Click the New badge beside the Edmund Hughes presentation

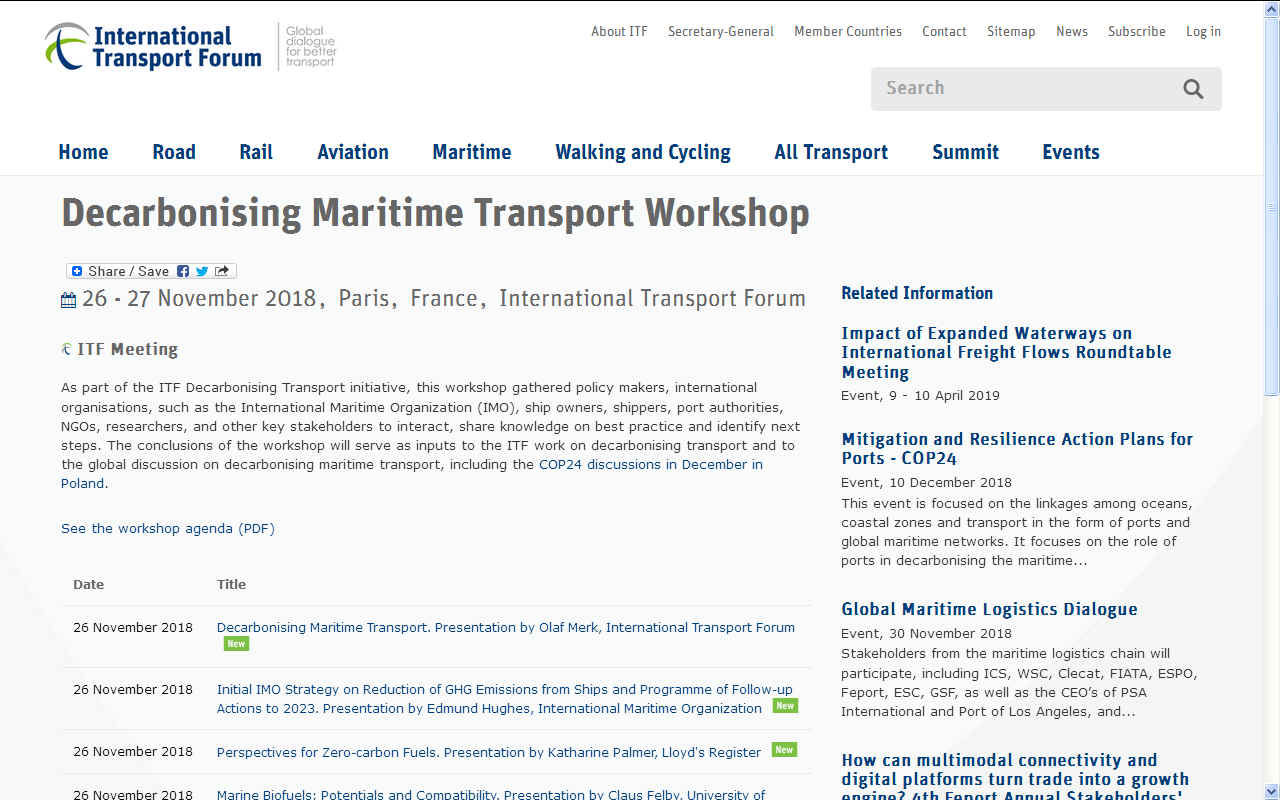[x=785, y=706]
